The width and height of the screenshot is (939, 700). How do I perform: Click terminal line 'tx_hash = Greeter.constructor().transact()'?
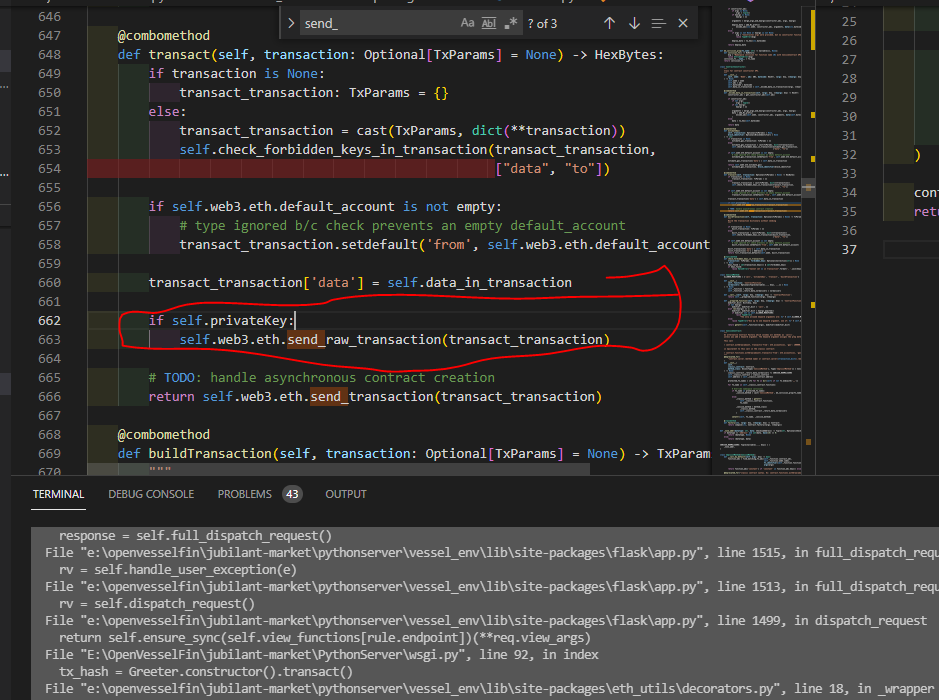(x=206, y=671)
